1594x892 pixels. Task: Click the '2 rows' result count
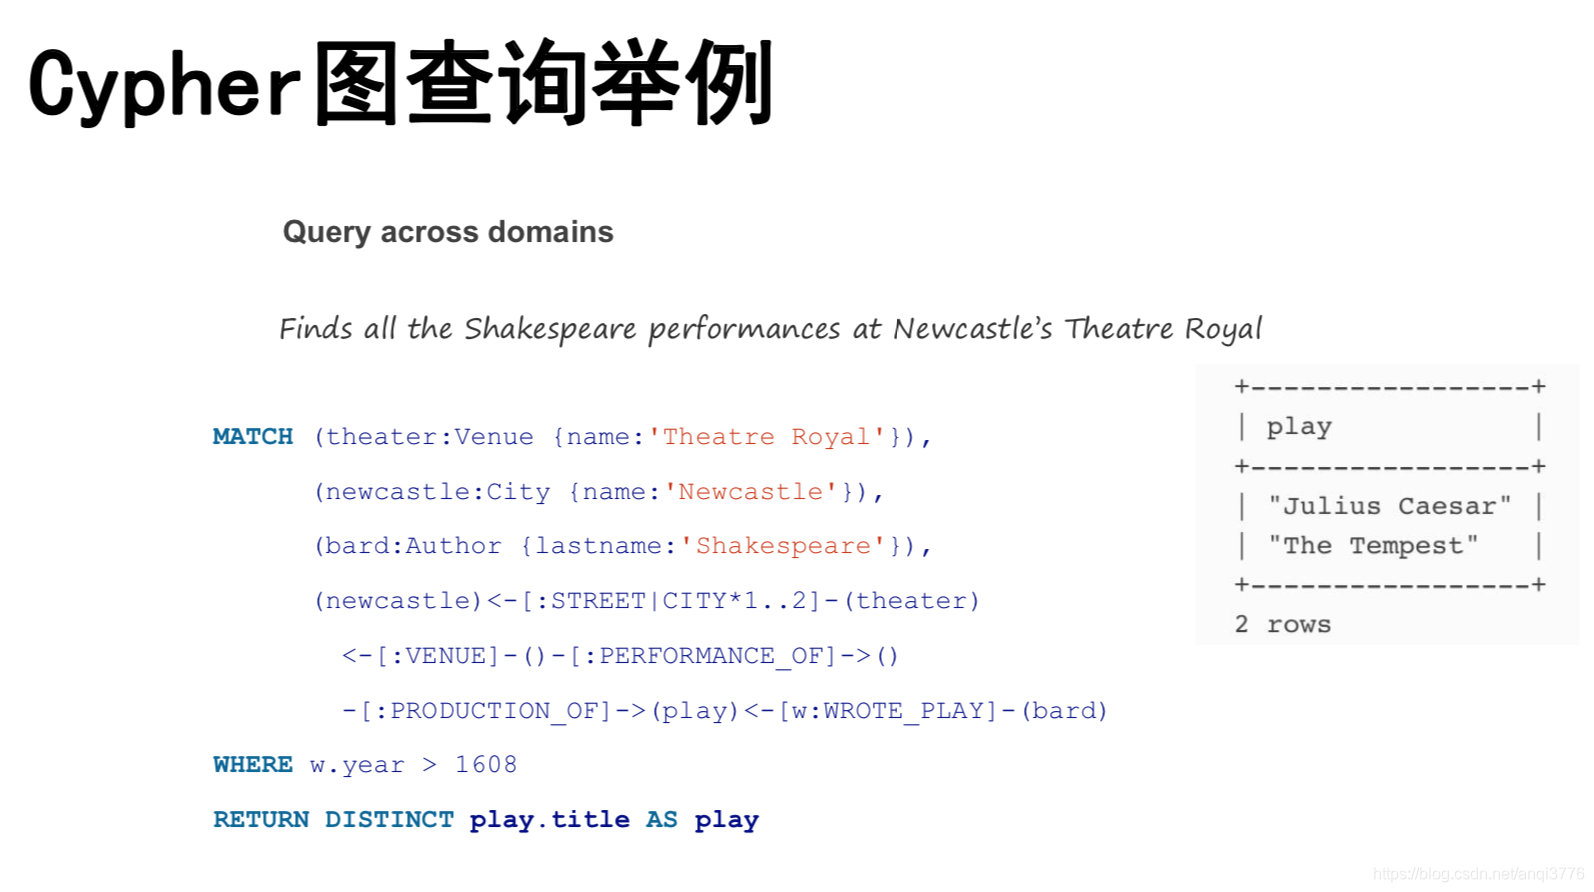coord(1283,625)
